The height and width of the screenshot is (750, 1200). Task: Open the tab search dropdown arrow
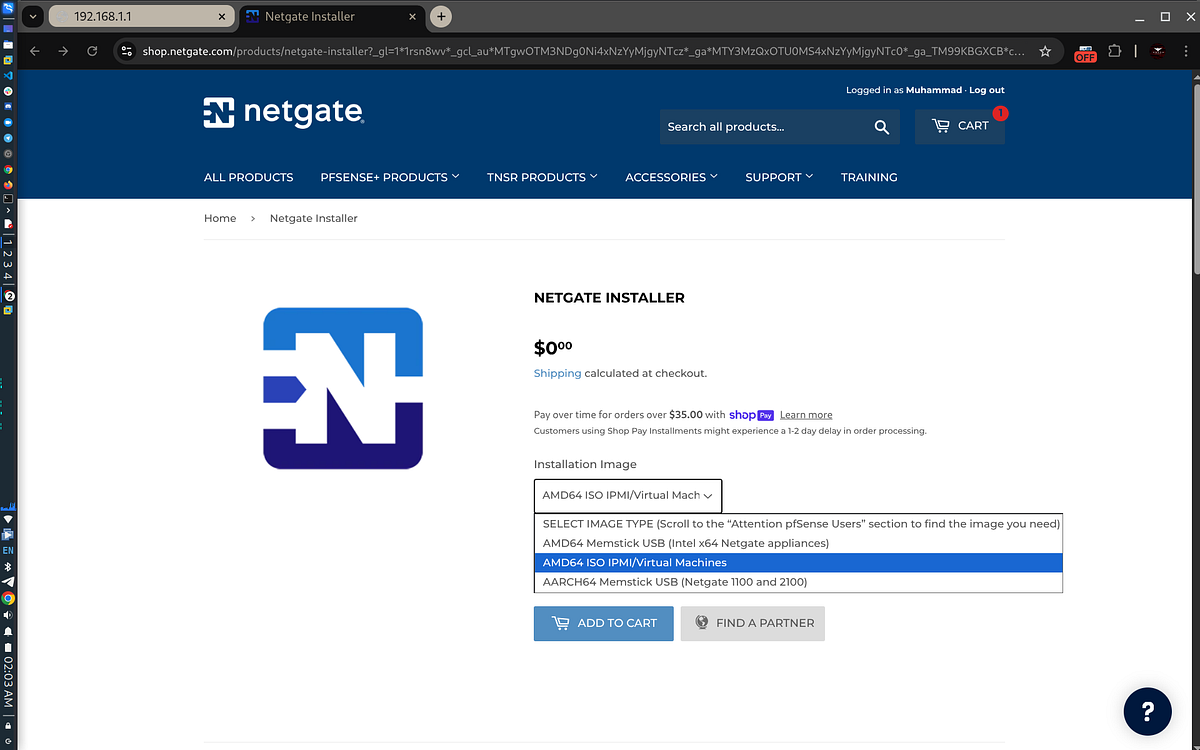click(32, 17)
